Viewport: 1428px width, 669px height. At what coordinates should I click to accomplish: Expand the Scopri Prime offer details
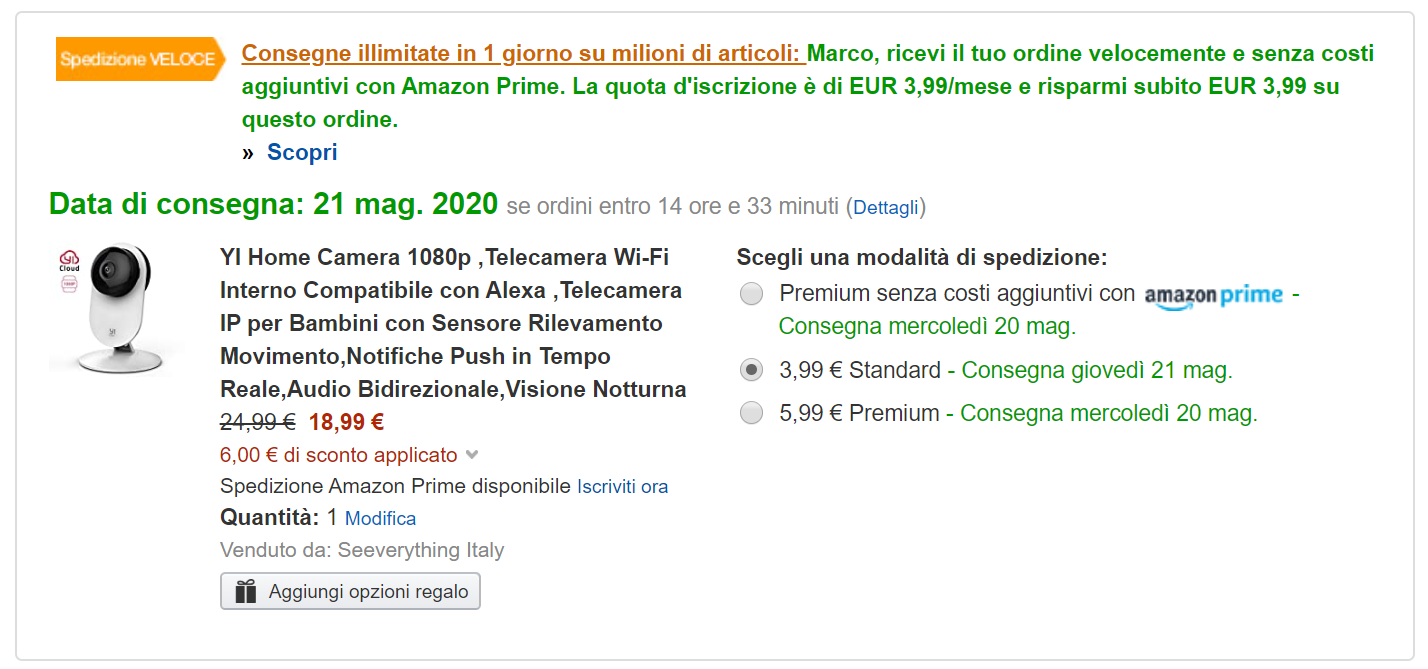pyautogui.click(x=301, y=151)
